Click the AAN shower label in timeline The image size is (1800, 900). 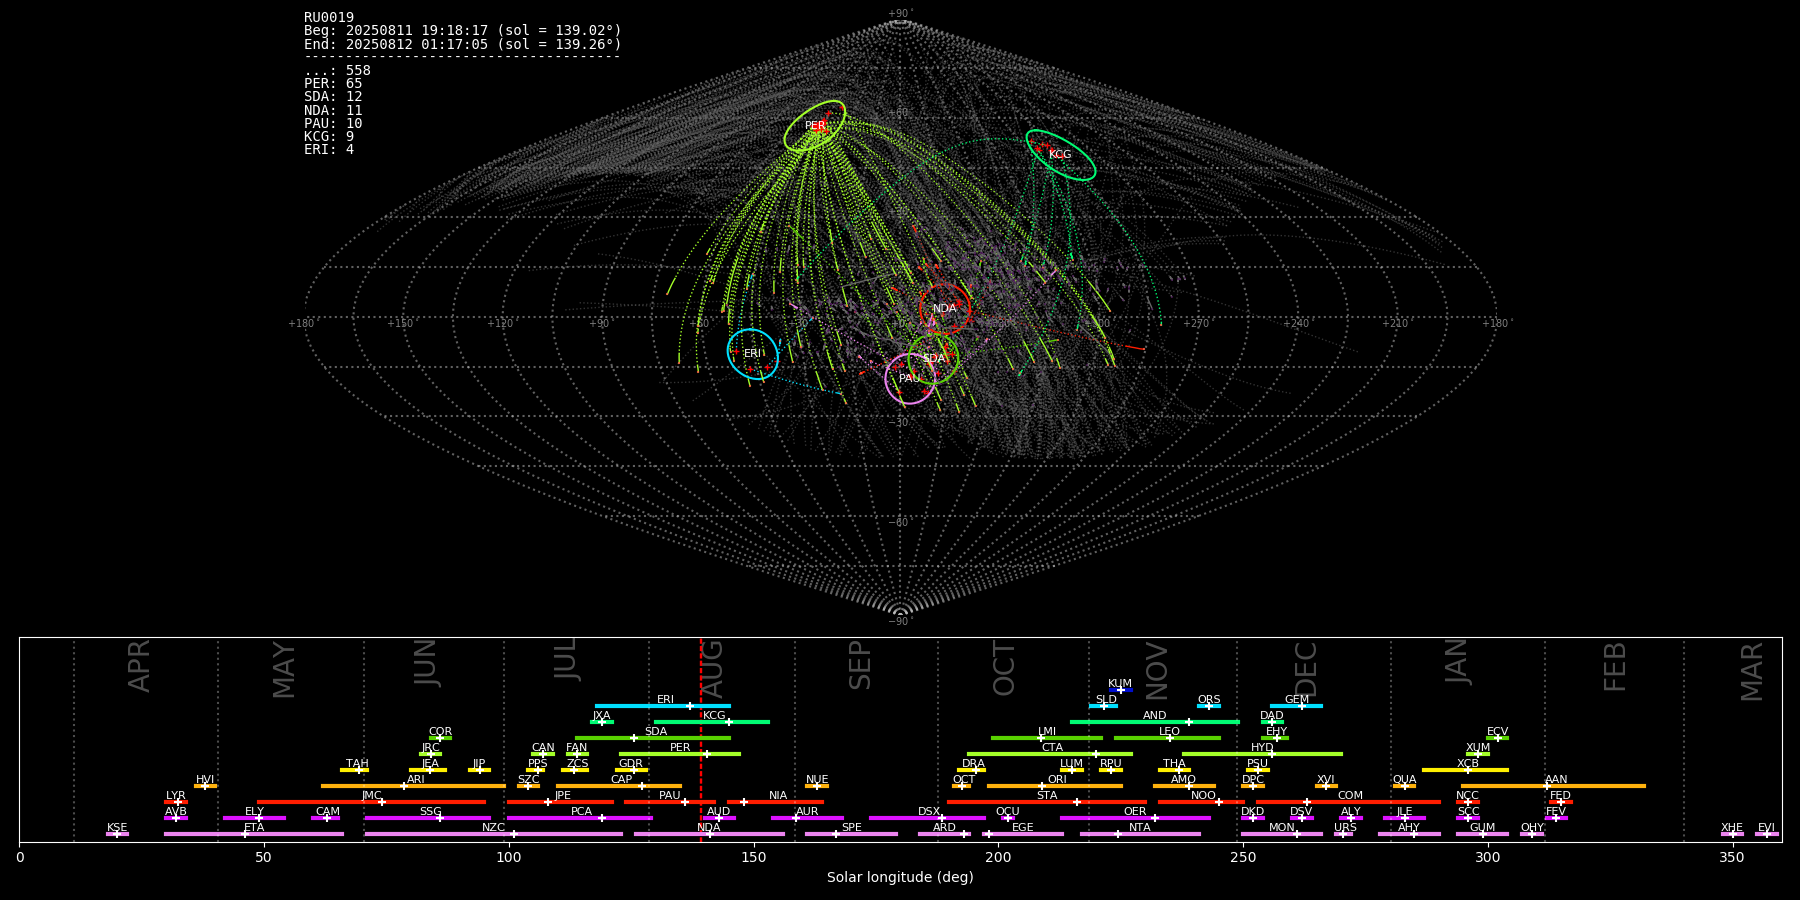(x=1556, y=780)
